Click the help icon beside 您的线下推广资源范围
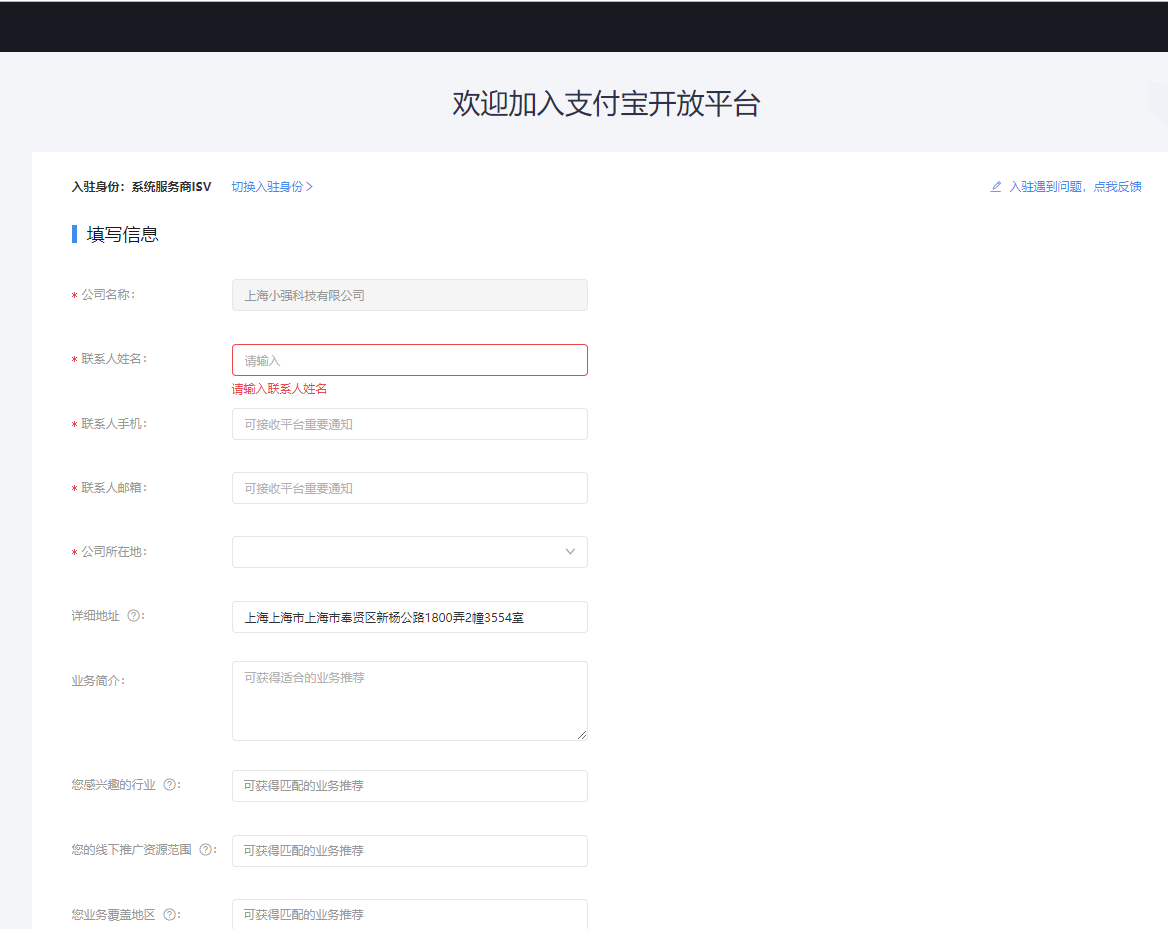This screenshot has width=1168, height=929. (206, 849)
